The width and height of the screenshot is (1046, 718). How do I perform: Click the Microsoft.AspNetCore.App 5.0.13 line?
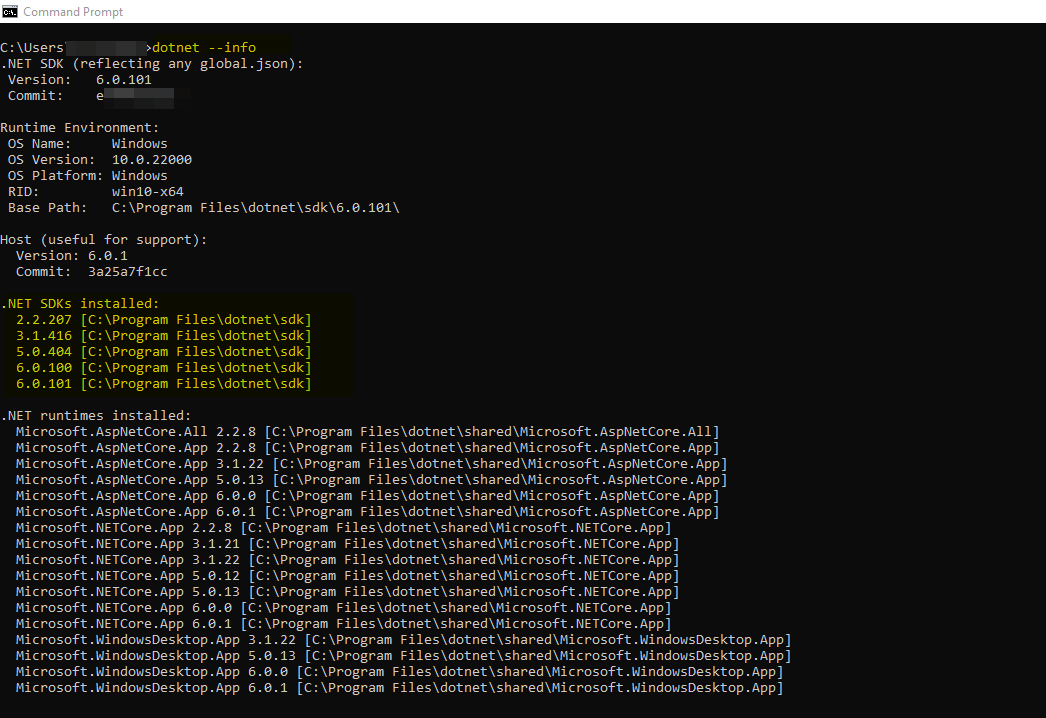pyautogui.click(x=372, y=480)
